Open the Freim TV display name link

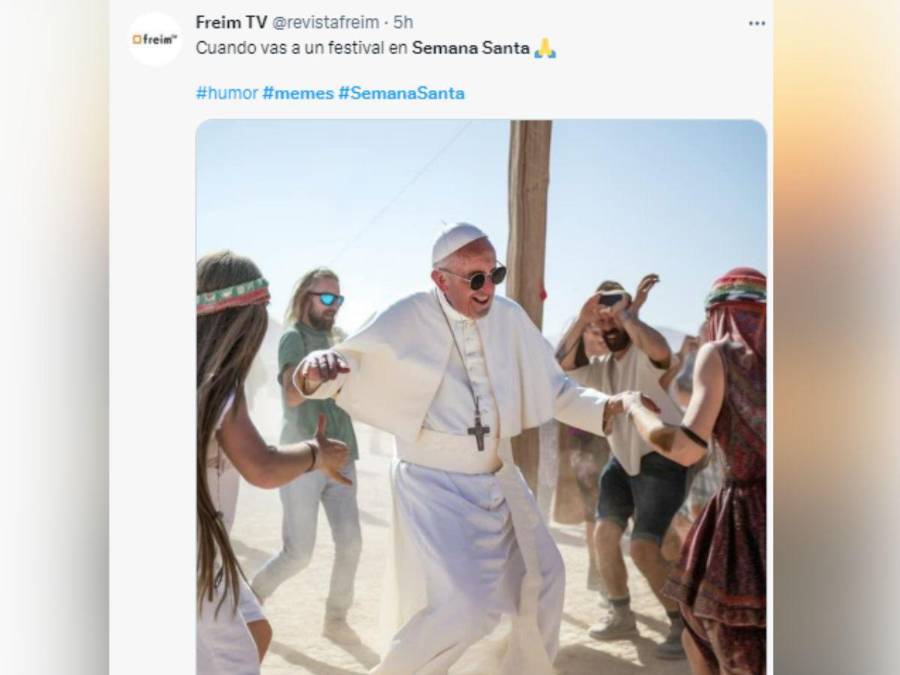231,22
